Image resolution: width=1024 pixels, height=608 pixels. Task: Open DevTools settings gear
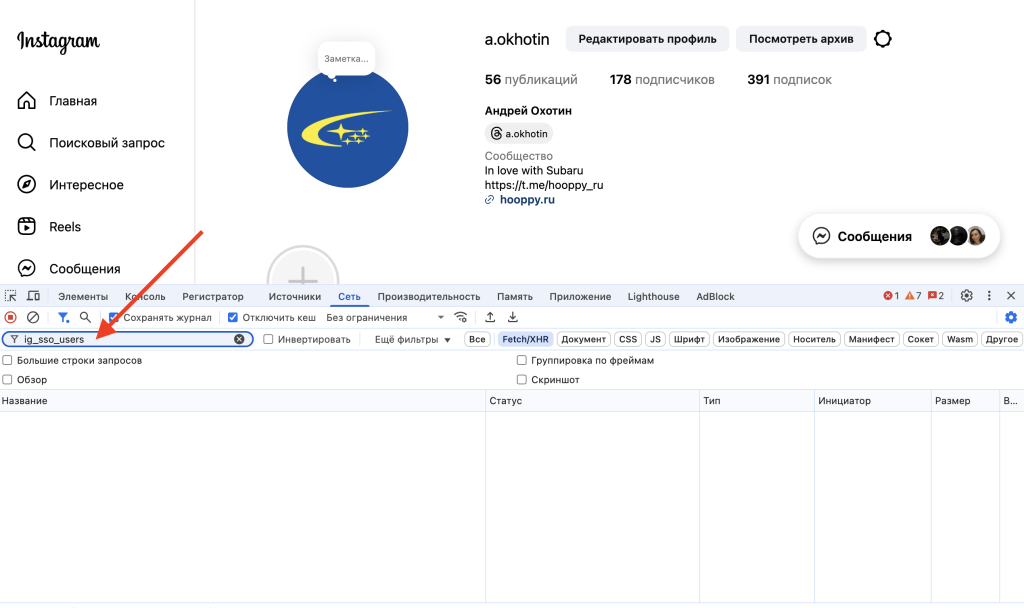click(x=966, y=296)
